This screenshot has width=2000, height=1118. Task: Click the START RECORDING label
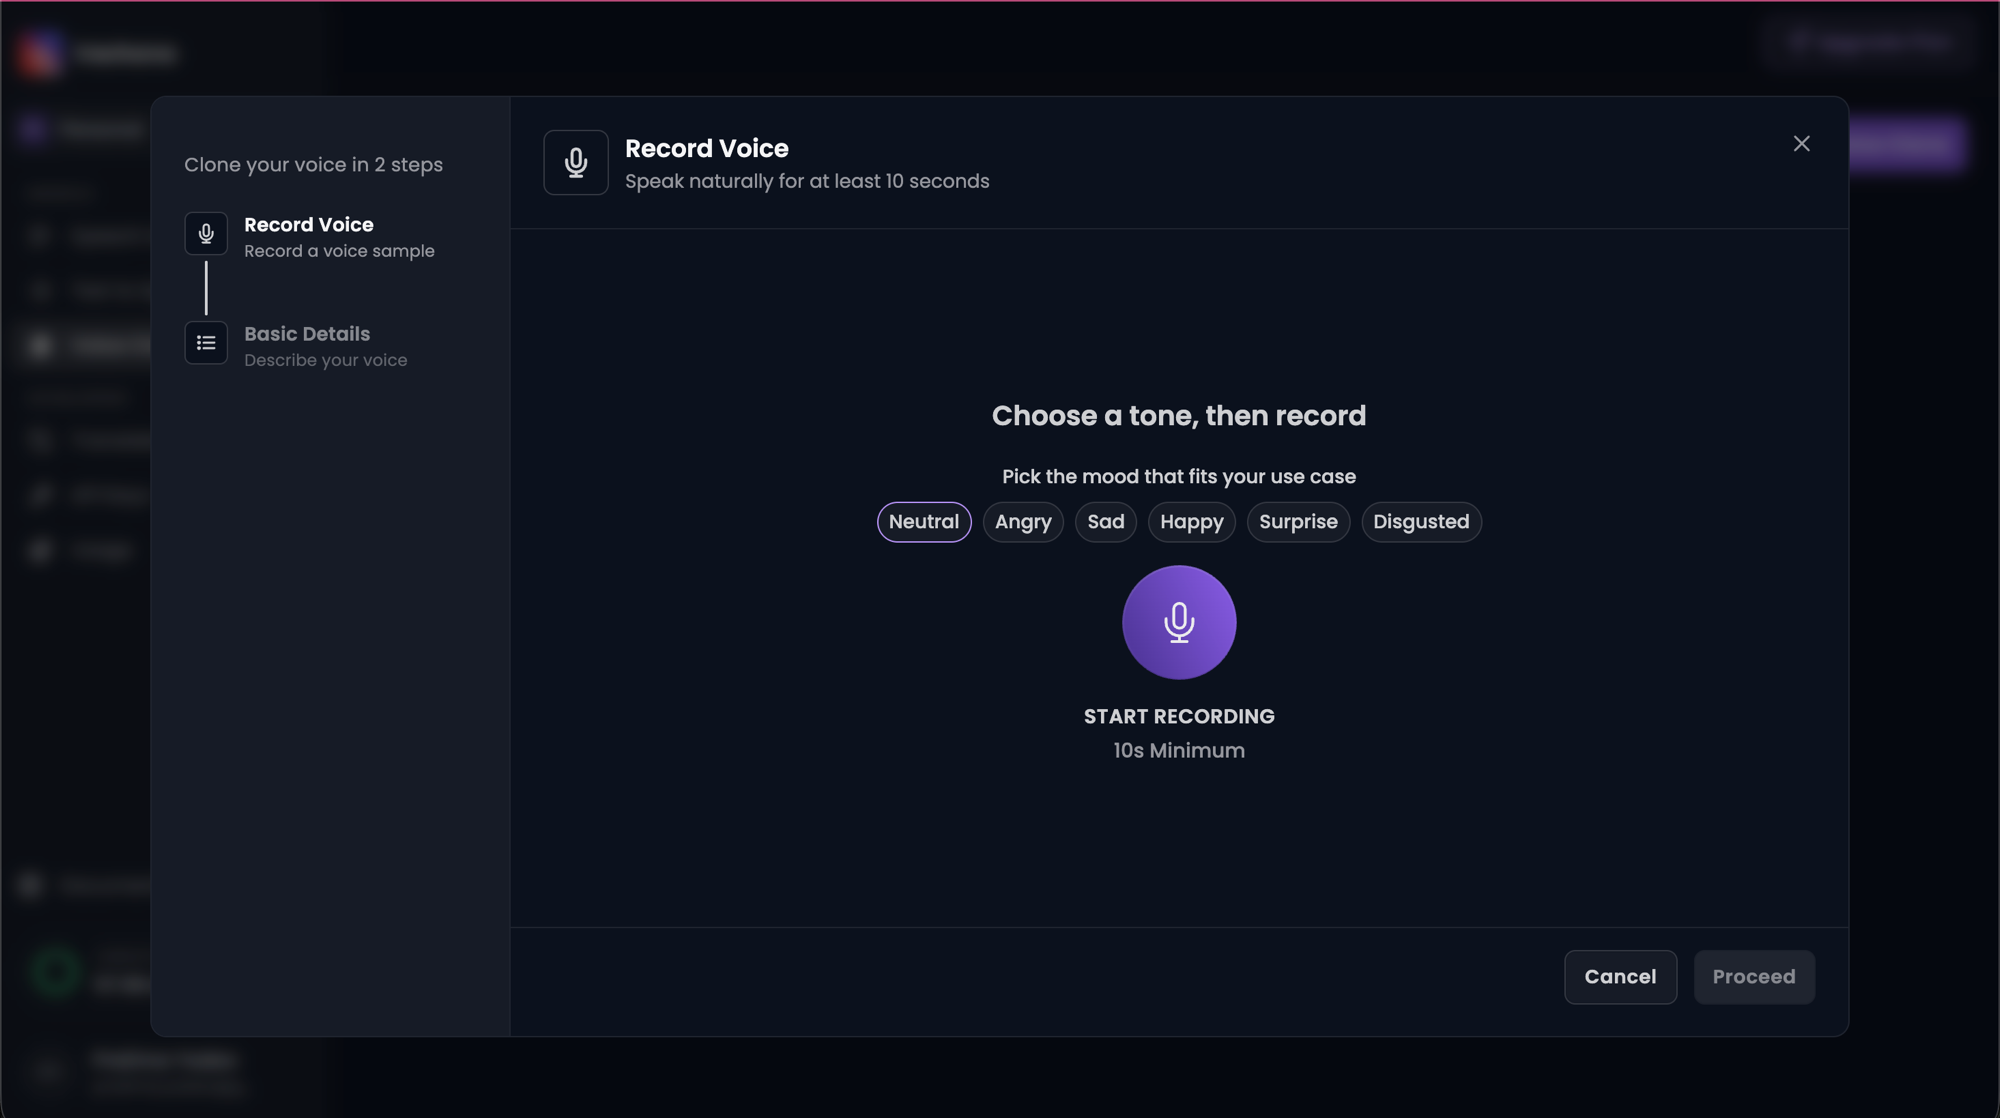click(1178, 717)
